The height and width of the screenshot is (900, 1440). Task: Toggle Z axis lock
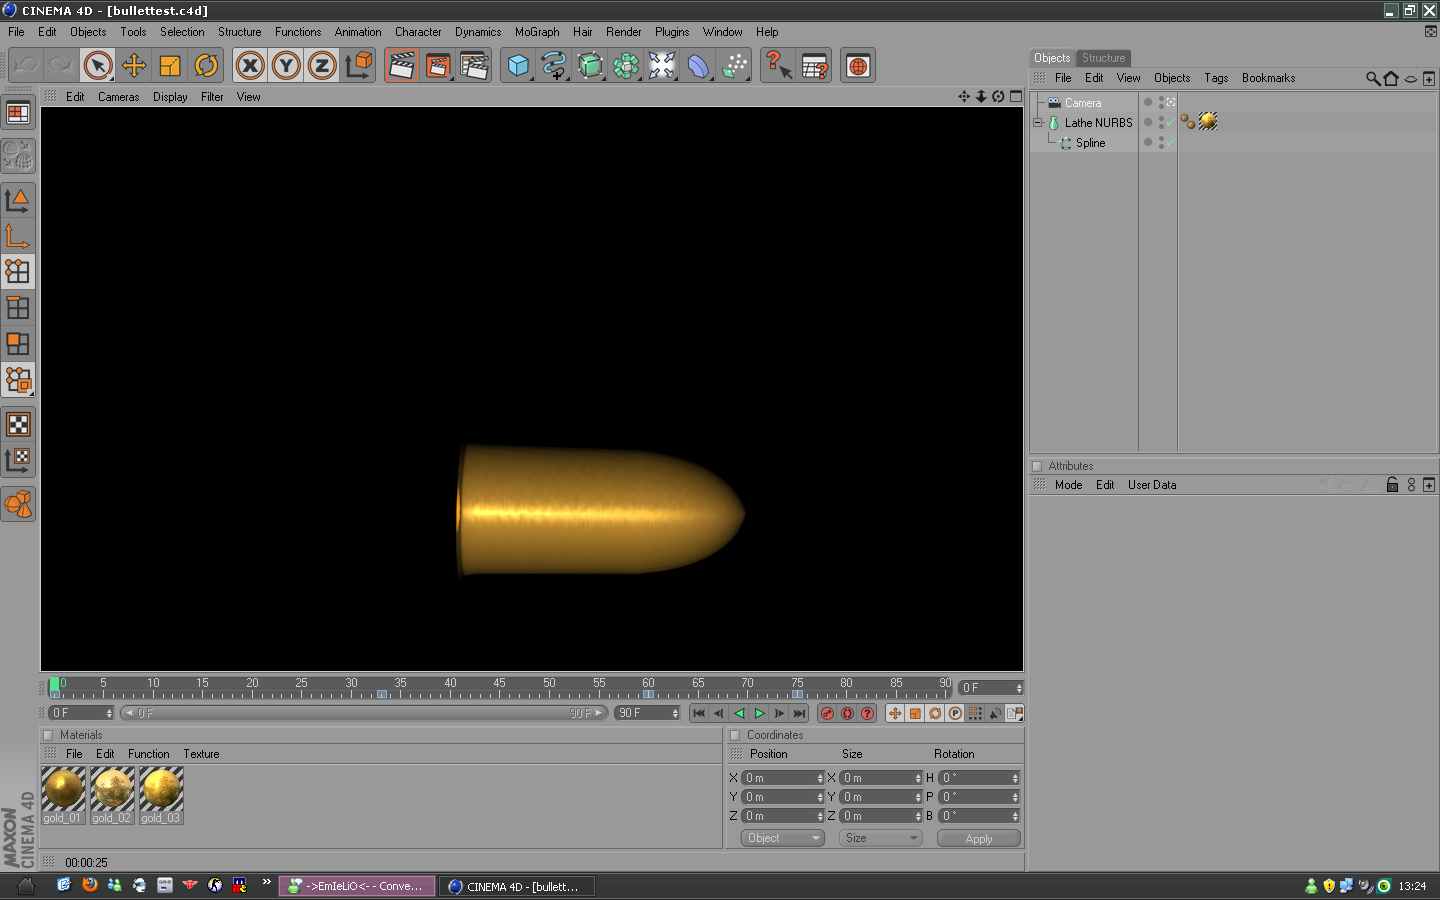[322, 66]
